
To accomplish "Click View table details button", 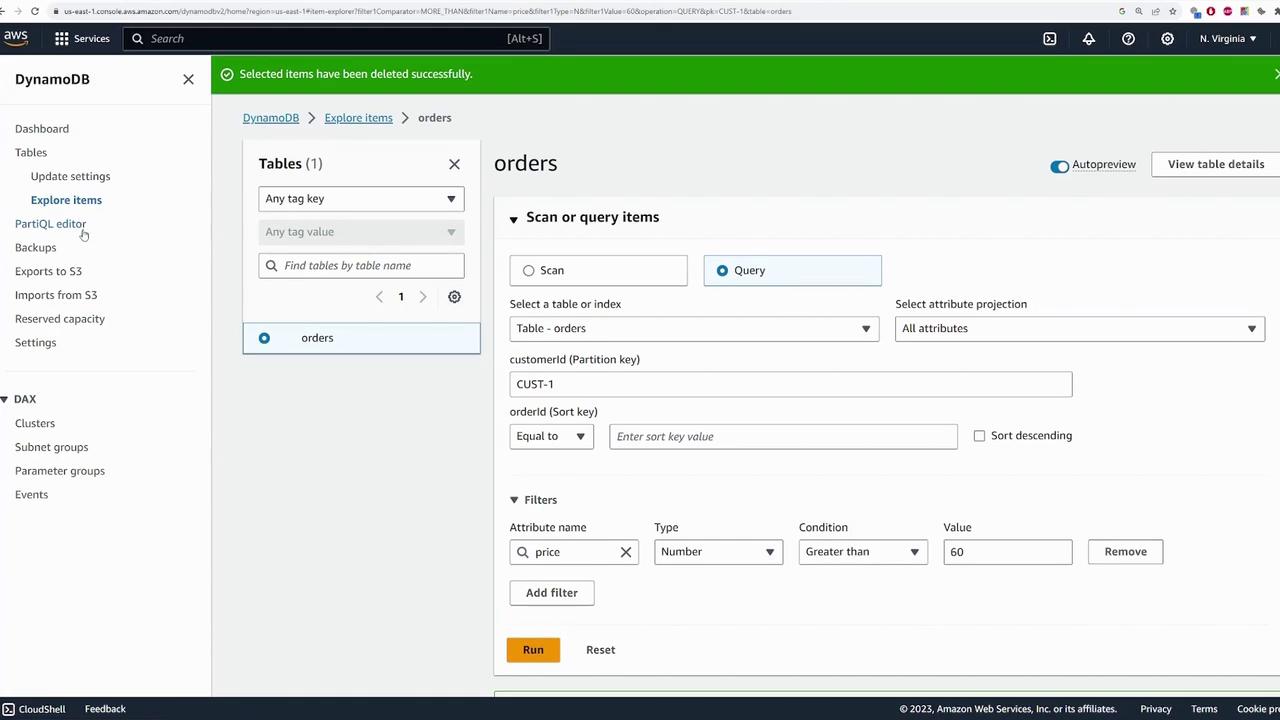I will point(1216,164).
